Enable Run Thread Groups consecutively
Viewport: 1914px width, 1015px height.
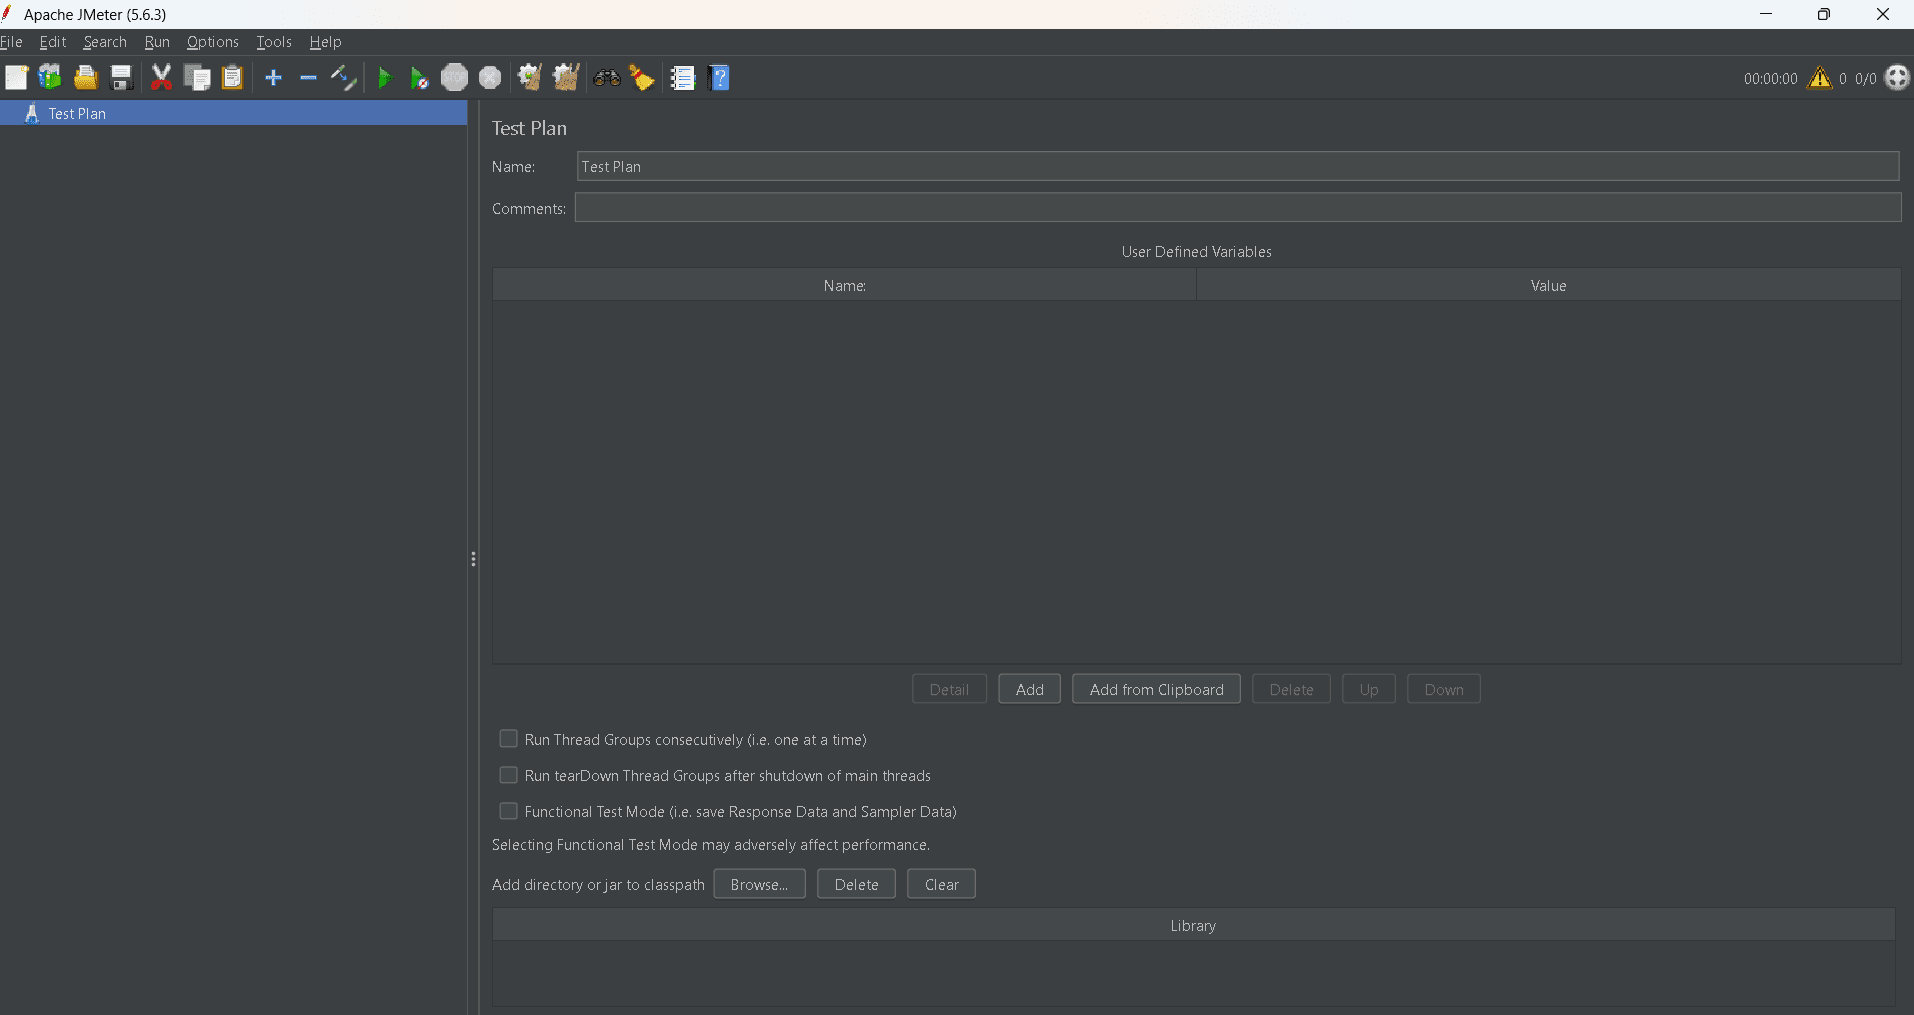pos(508,738)
